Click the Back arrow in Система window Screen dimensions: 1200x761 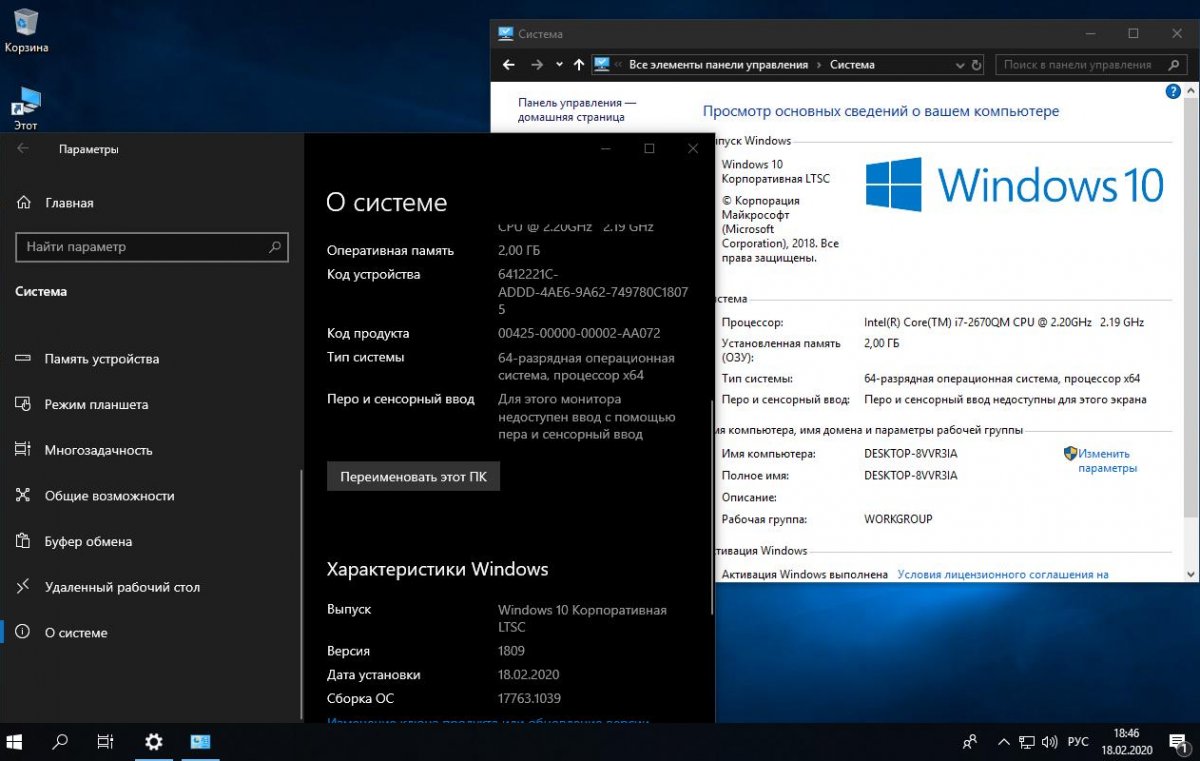[x=508, y=65]
